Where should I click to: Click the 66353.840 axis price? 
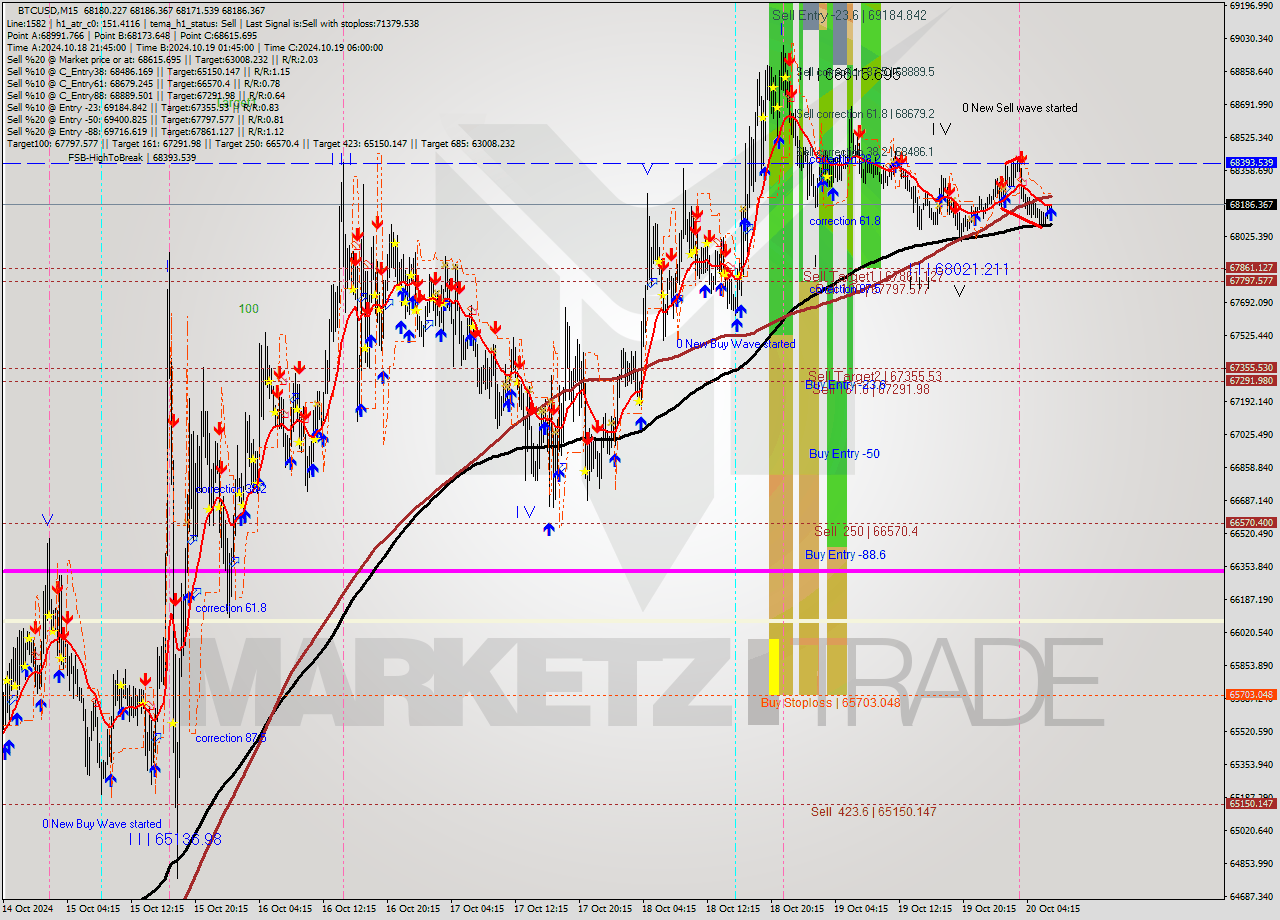[1250, 566]
